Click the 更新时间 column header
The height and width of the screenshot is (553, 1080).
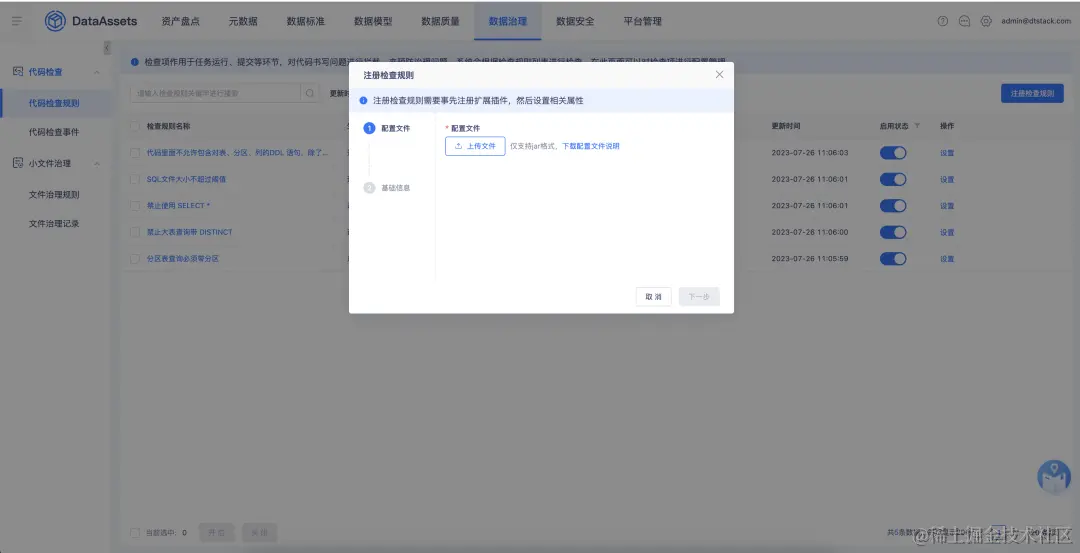[x=786, y=126]
